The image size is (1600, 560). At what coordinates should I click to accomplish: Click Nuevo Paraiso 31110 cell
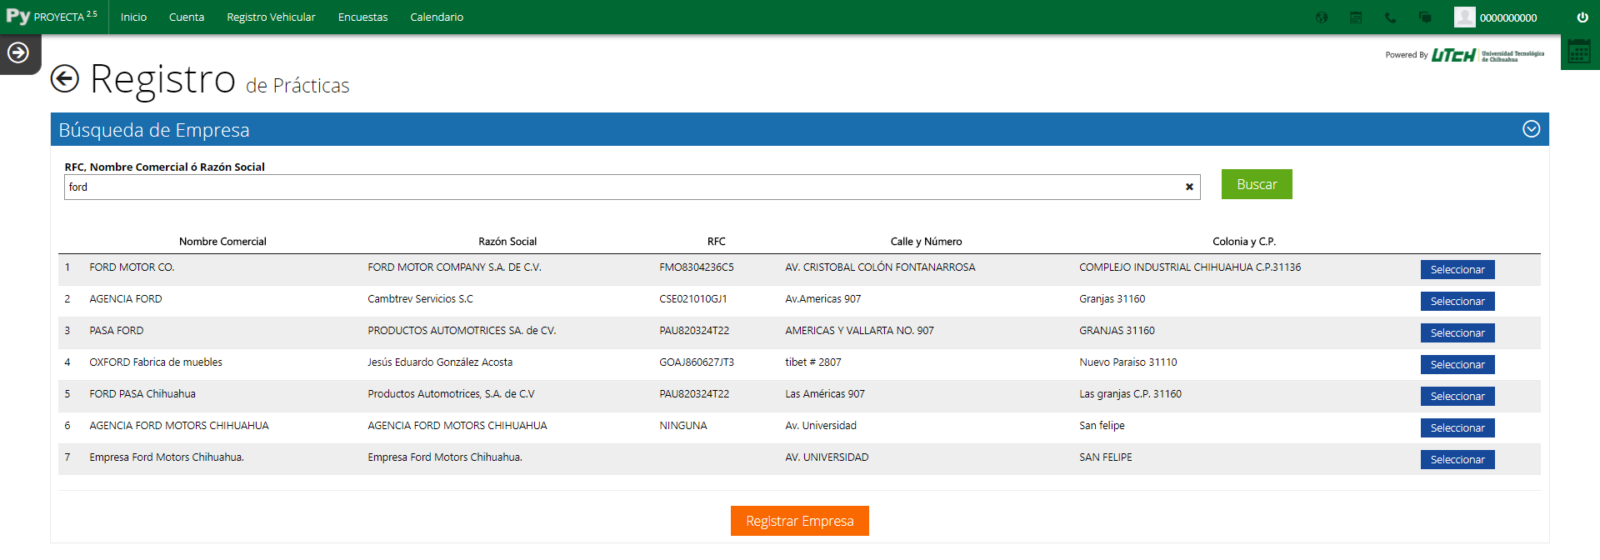[x=1128, y=362]
